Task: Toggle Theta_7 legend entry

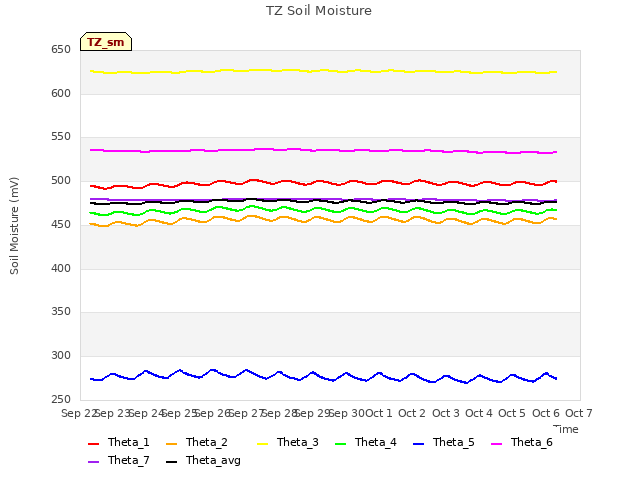Action: (x=119, y=460)
